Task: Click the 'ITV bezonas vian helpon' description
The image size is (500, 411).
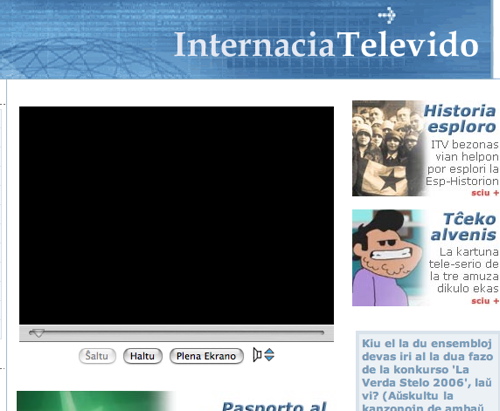Action: [x=463, y=163]
